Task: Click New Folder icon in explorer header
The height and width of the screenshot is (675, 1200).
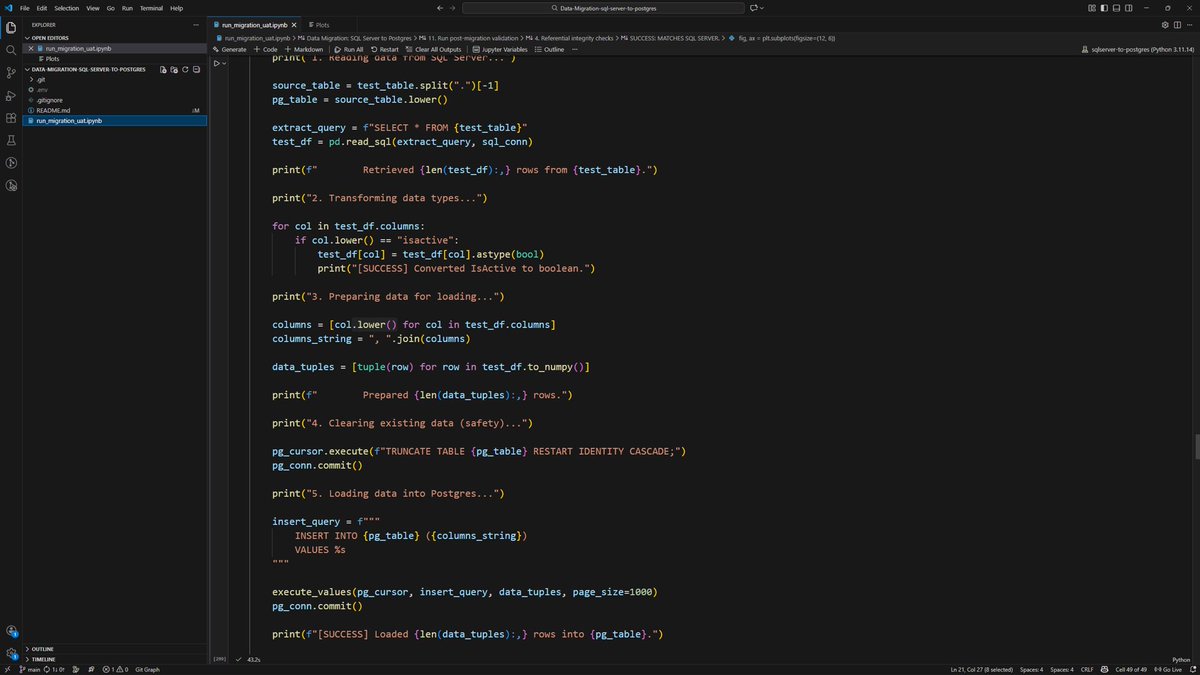Action: pos(174,69)
